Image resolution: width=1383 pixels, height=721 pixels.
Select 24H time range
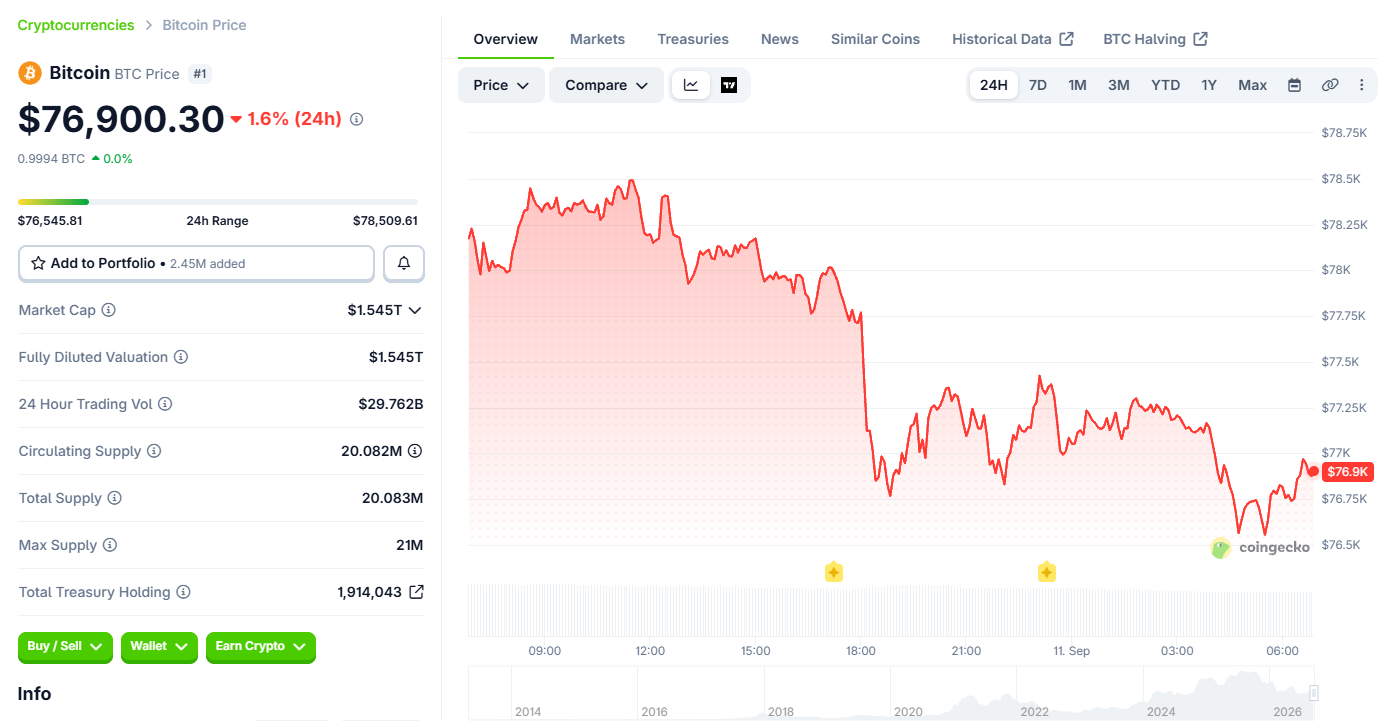(x=994, y=85)
